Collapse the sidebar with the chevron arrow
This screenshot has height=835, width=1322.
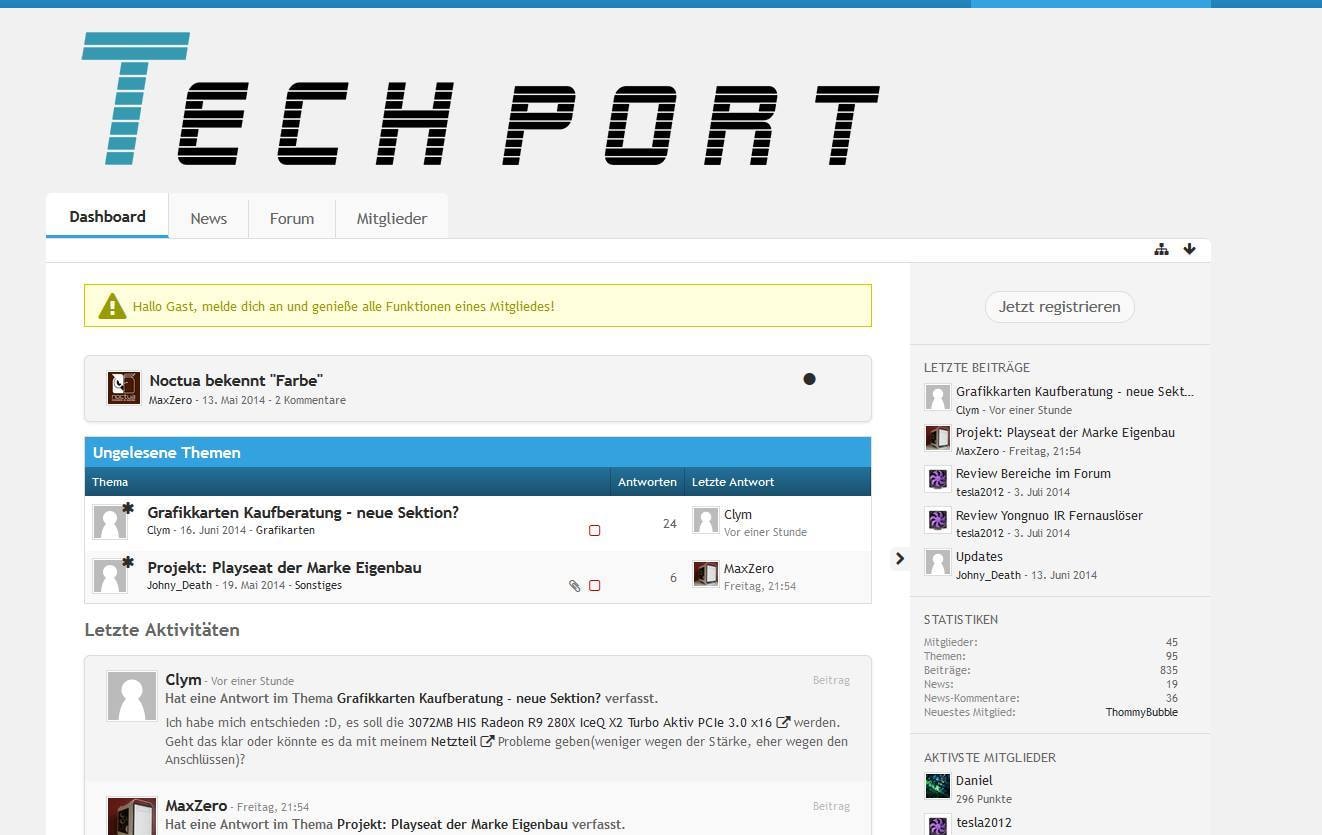(x=898, y=558)
